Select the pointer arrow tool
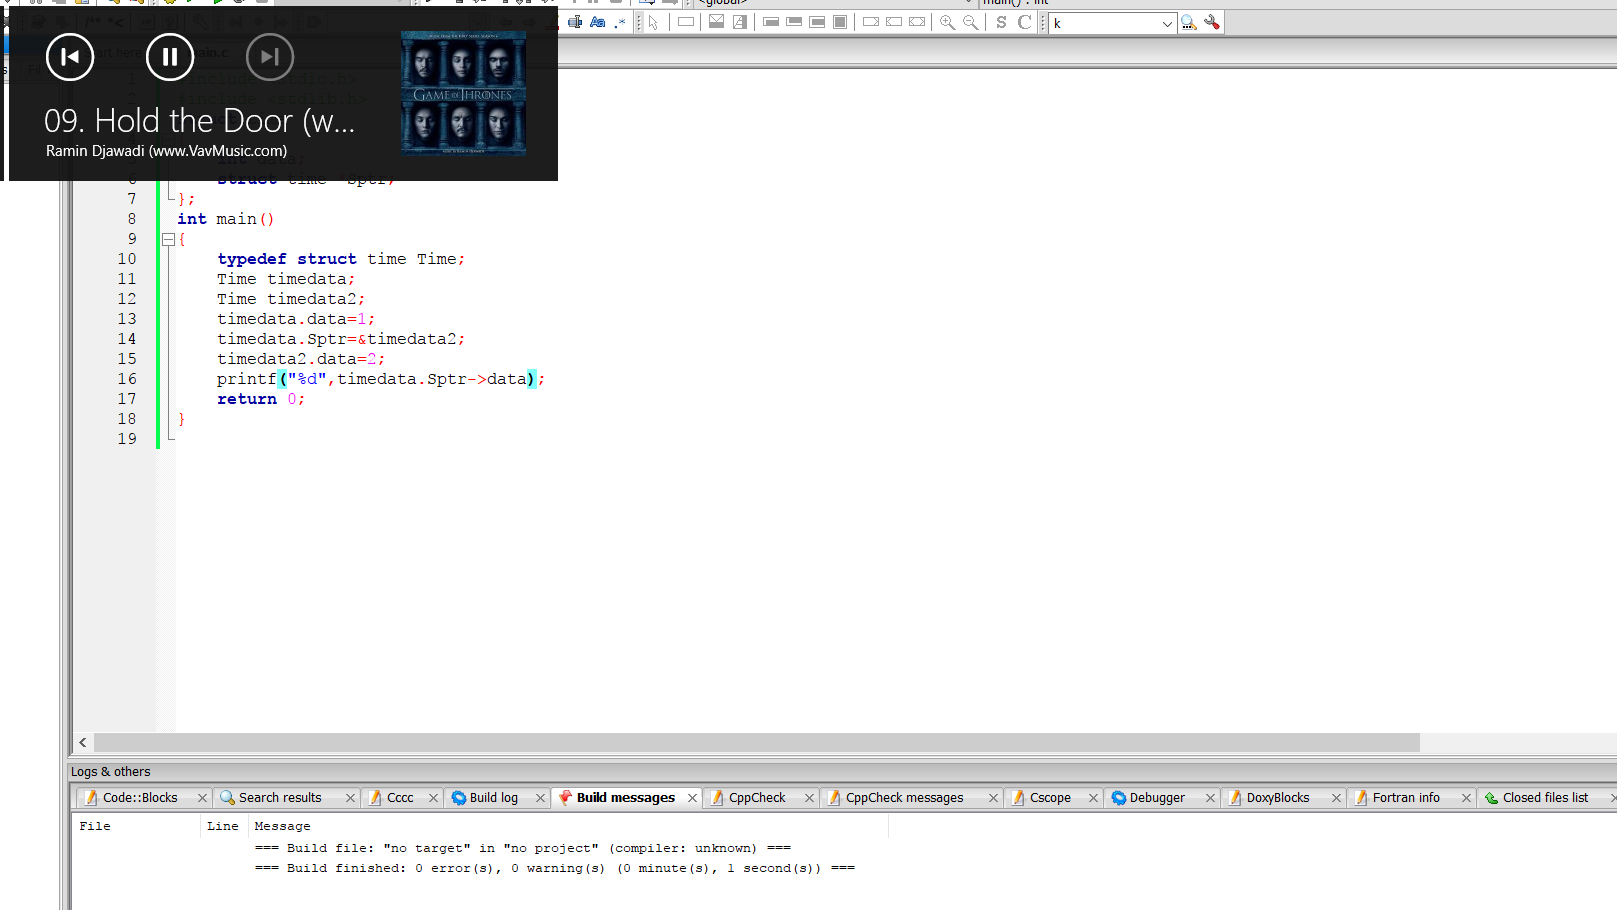This screenshot has width=1617, height=910. [x=653, y=22]
